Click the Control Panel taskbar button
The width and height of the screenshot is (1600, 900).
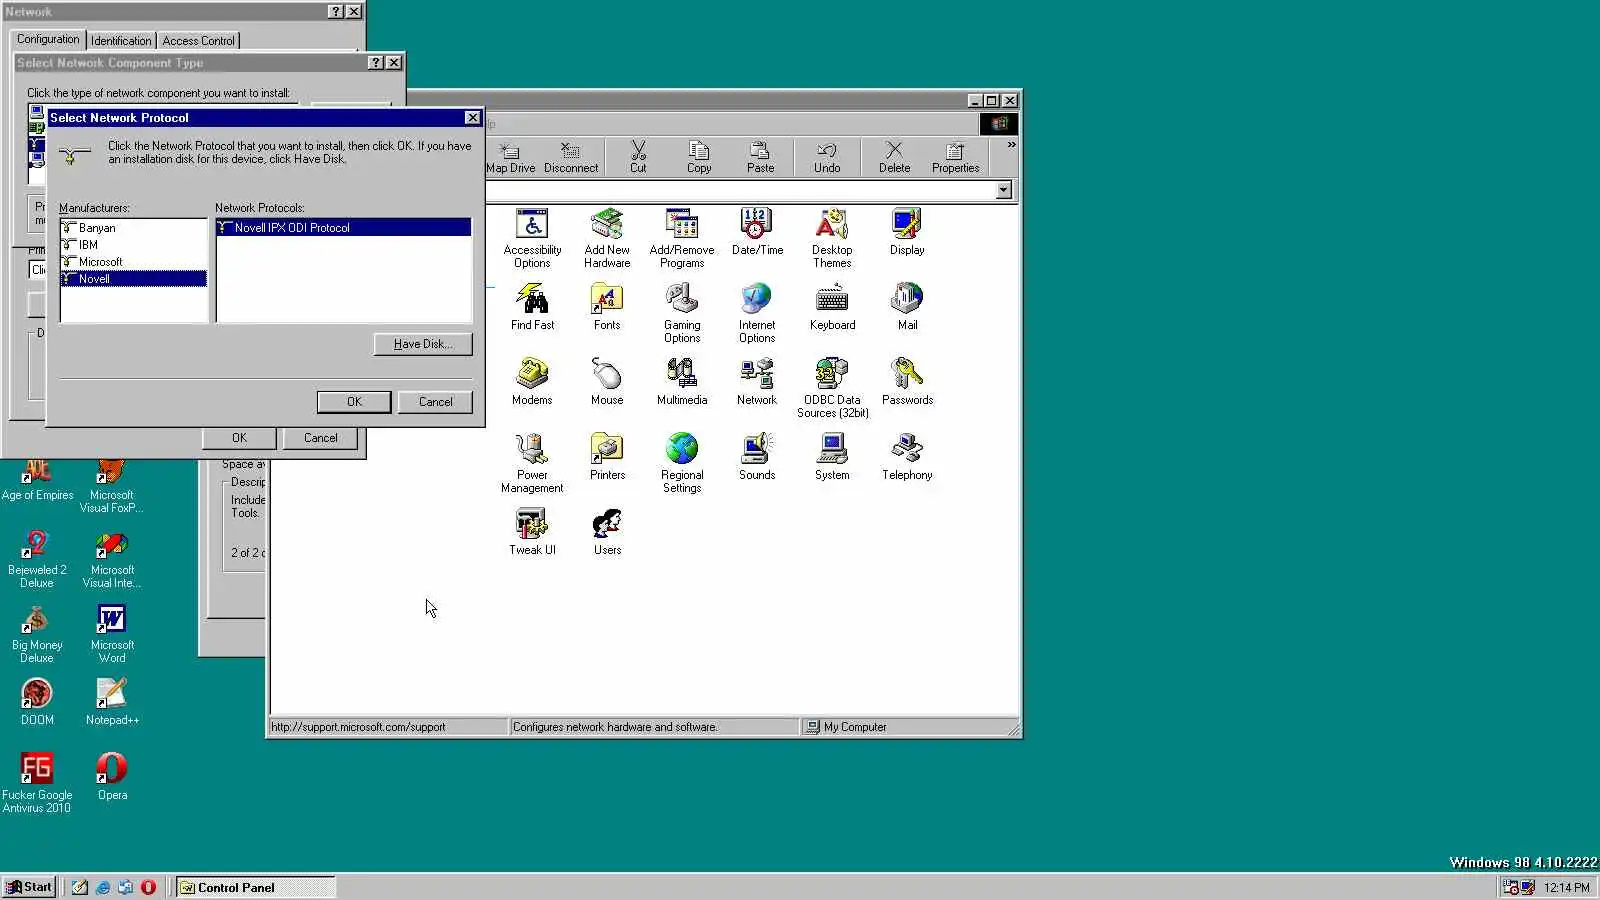click(x=256, y=887)
